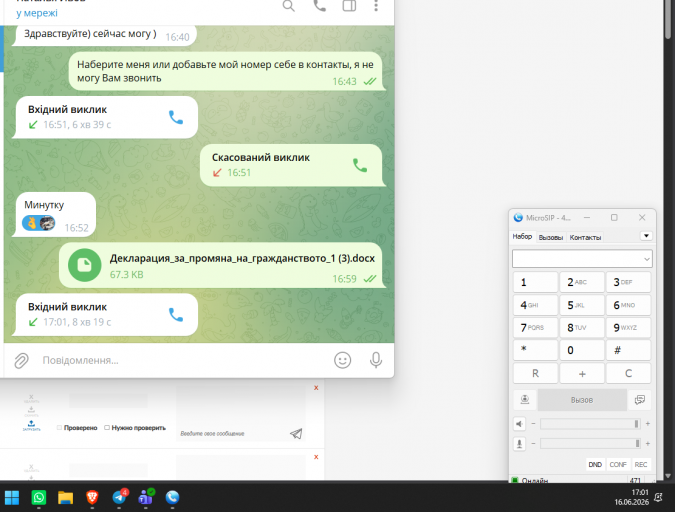Click the Декларация_за_промяна_на_гражданството_1 (3).docx filename
The image size is (675, 512).
242,258
